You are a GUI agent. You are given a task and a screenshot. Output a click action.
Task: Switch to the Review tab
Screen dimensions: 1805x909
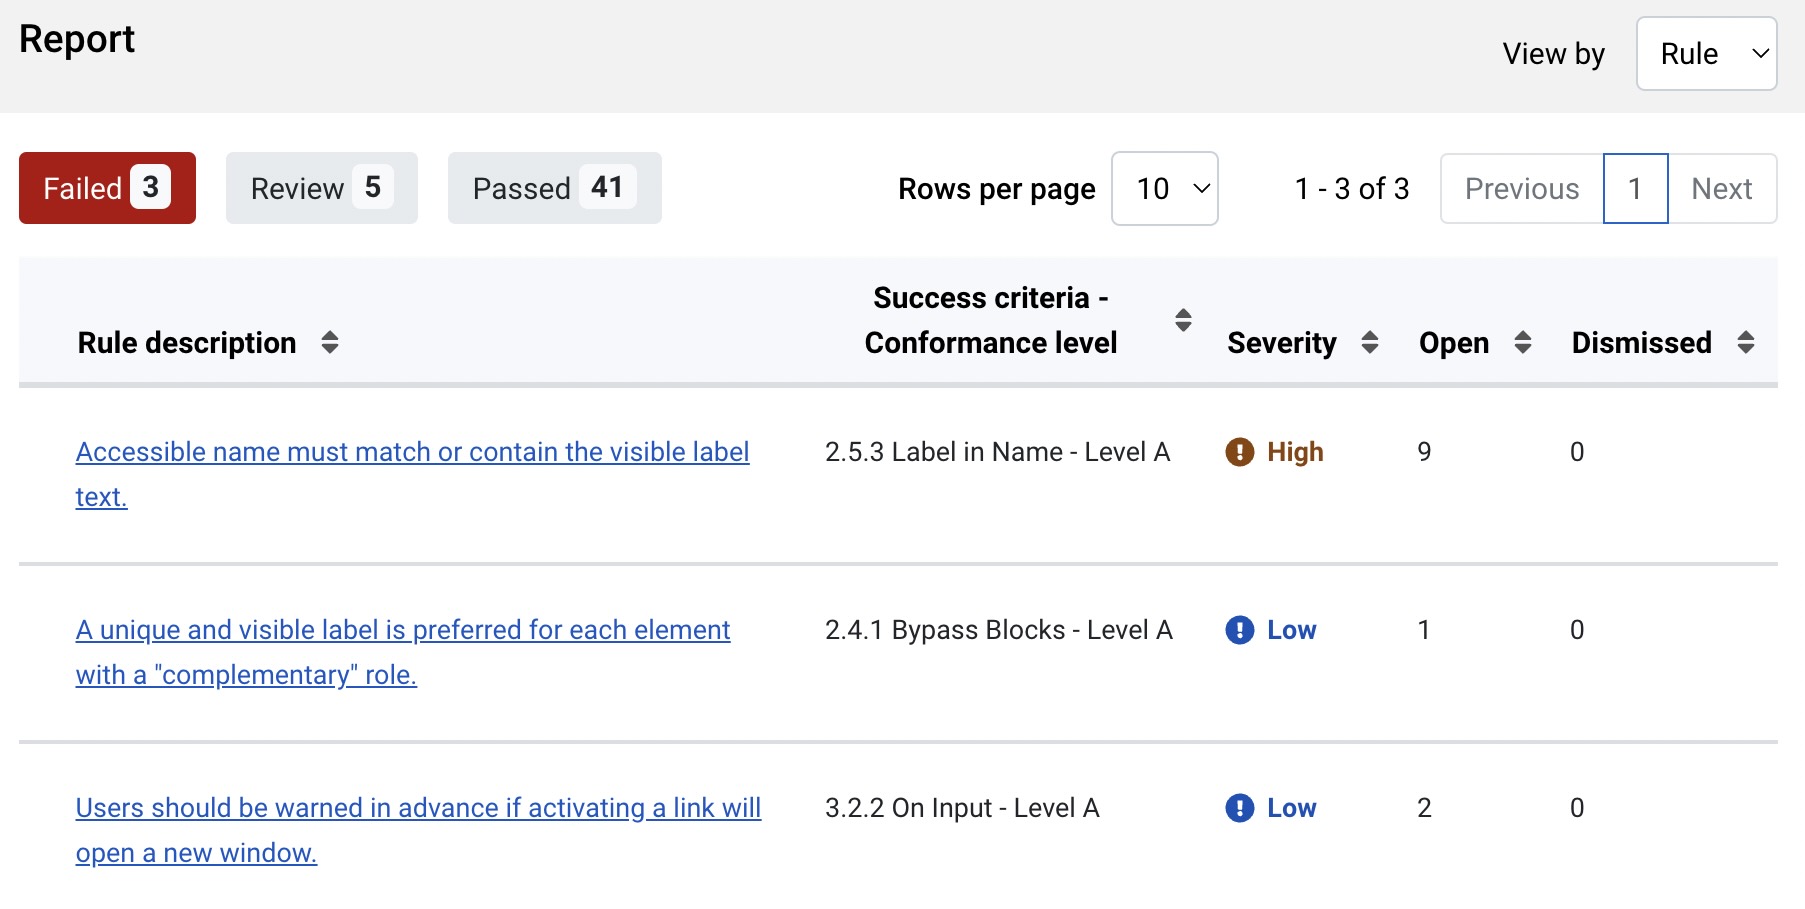[x=321, y=188]
